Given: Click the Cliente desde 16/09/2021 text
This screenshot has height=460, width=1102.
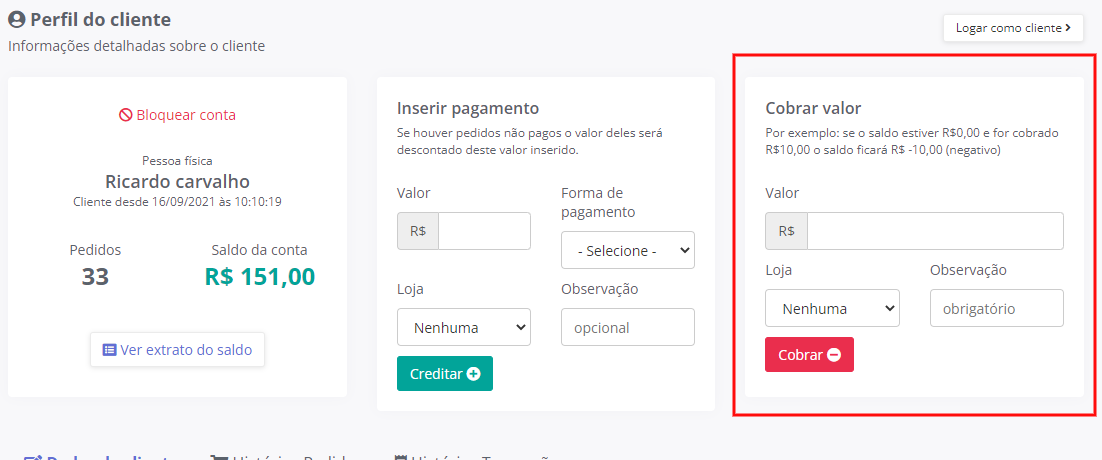Looking at the screenshot, I should pos(177,202).
